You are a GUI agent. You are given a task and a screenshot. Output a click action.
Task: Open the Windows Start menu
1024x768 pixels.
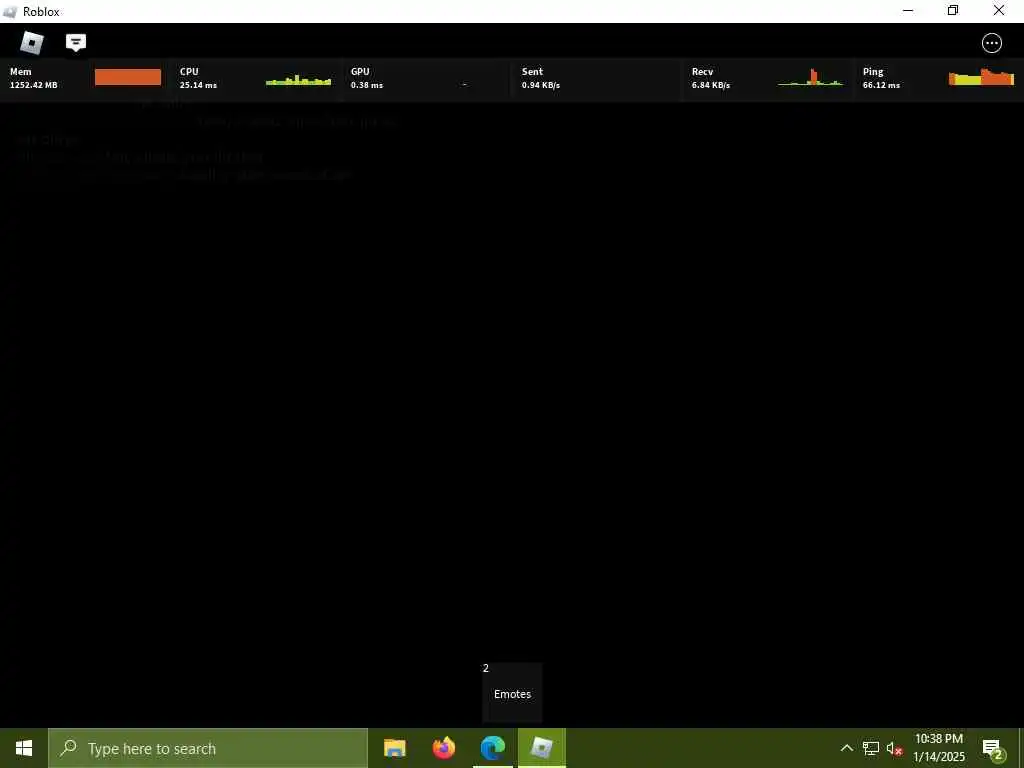click(x=24, y=748)
